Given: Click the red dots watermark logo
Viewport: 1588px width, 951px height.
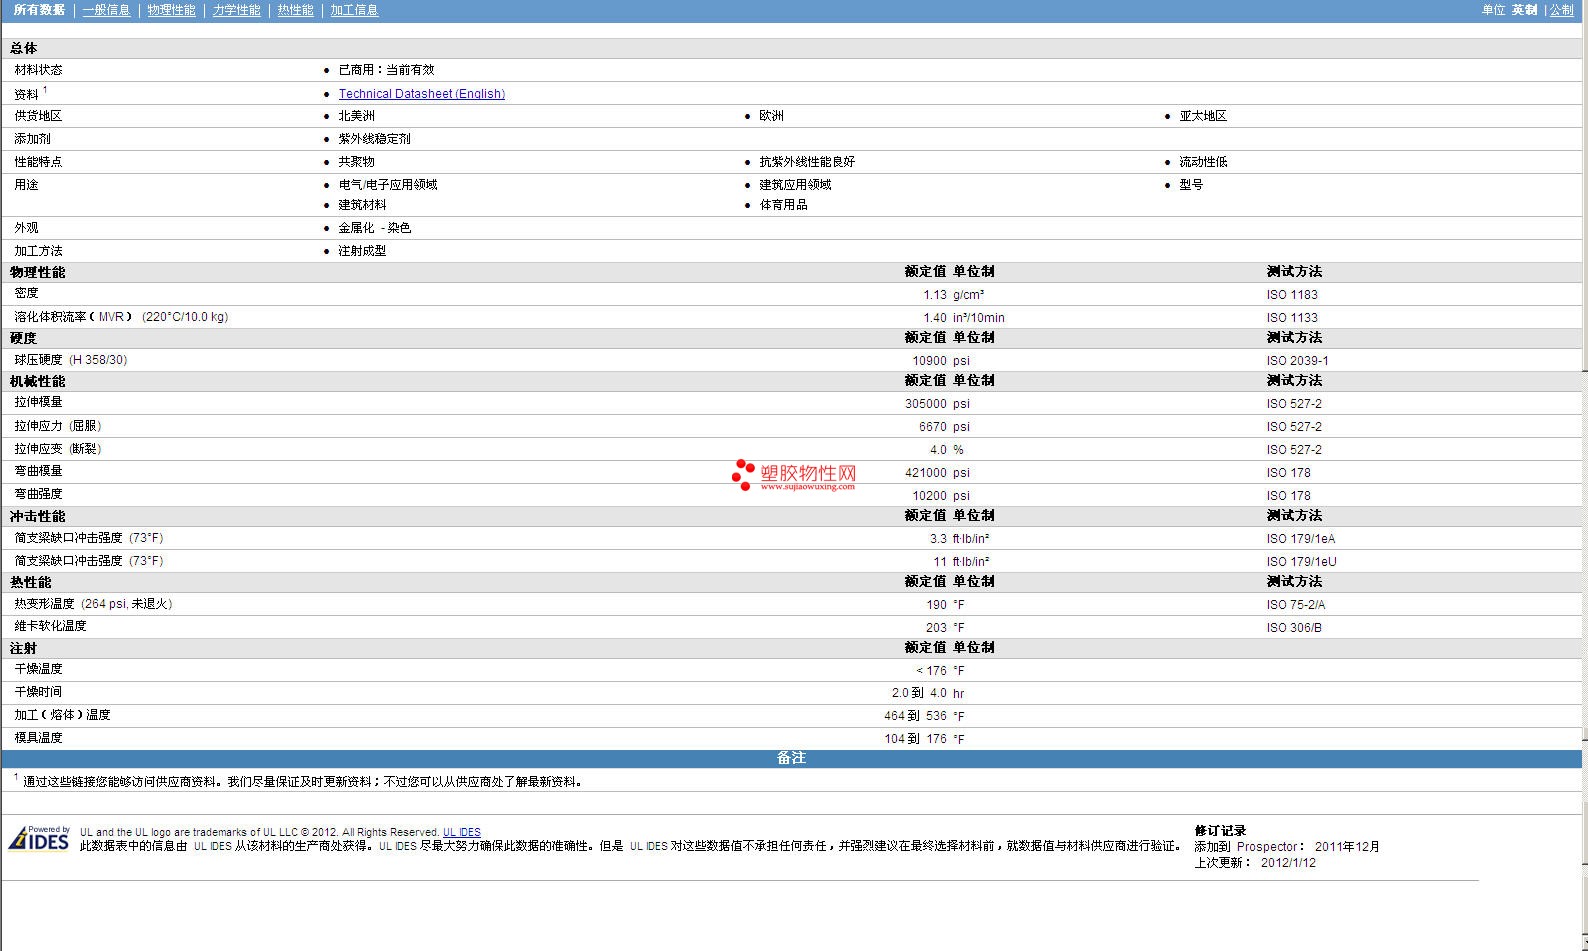Looking at the screenshot, I should click(x=742, y=474).
